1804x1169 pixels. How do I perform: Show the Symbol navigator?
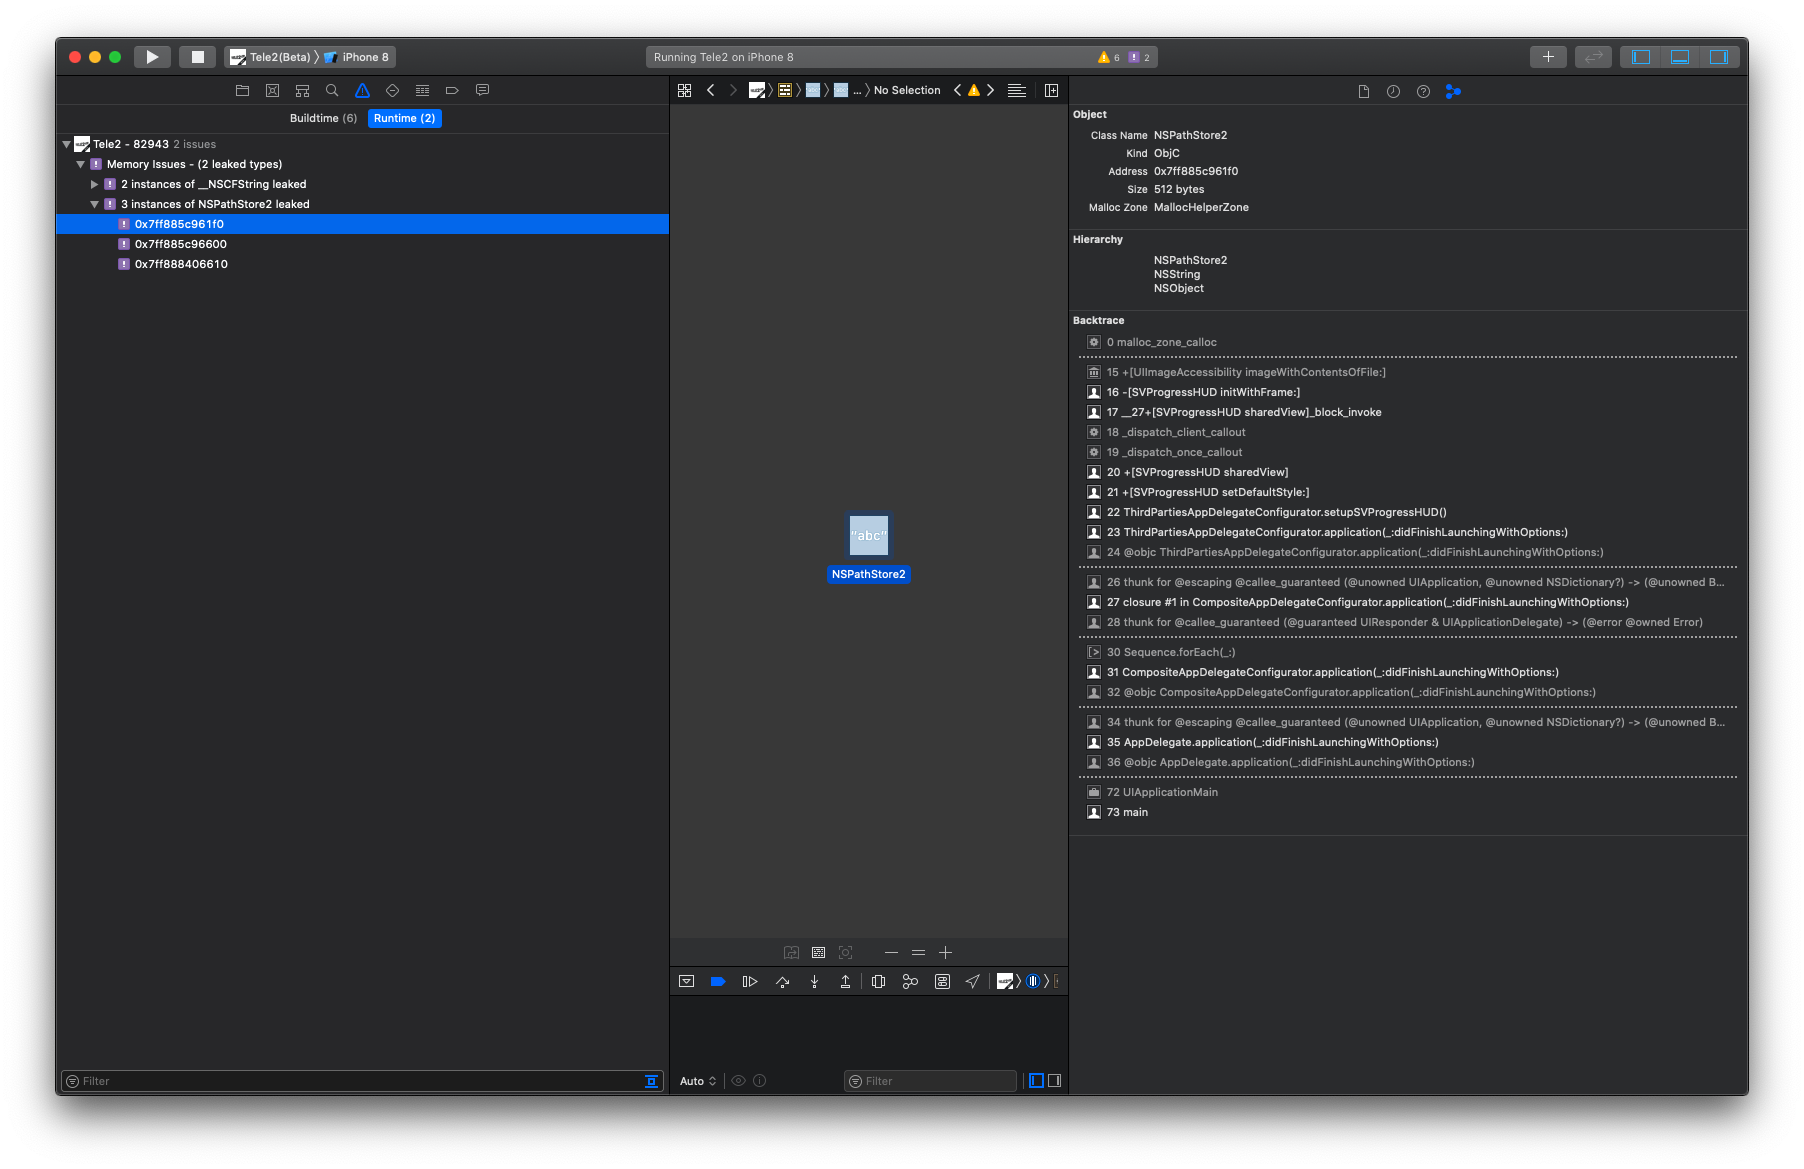click(x=302, y=90)
